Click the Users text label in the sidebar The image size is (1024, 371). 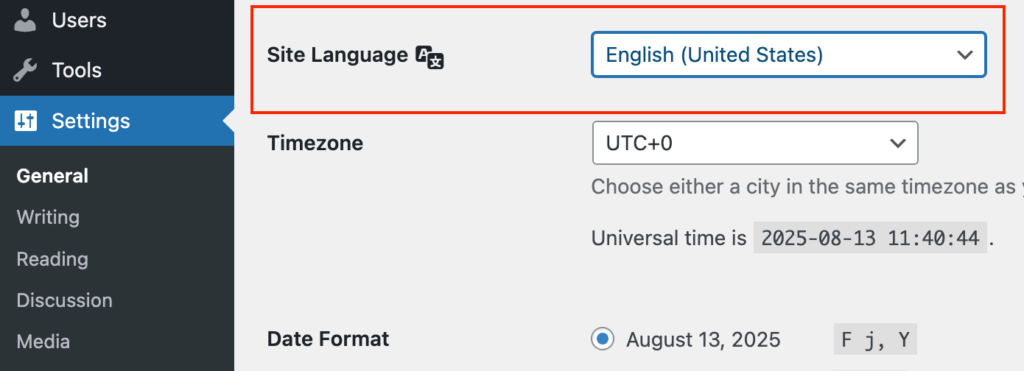coord(79,20)
